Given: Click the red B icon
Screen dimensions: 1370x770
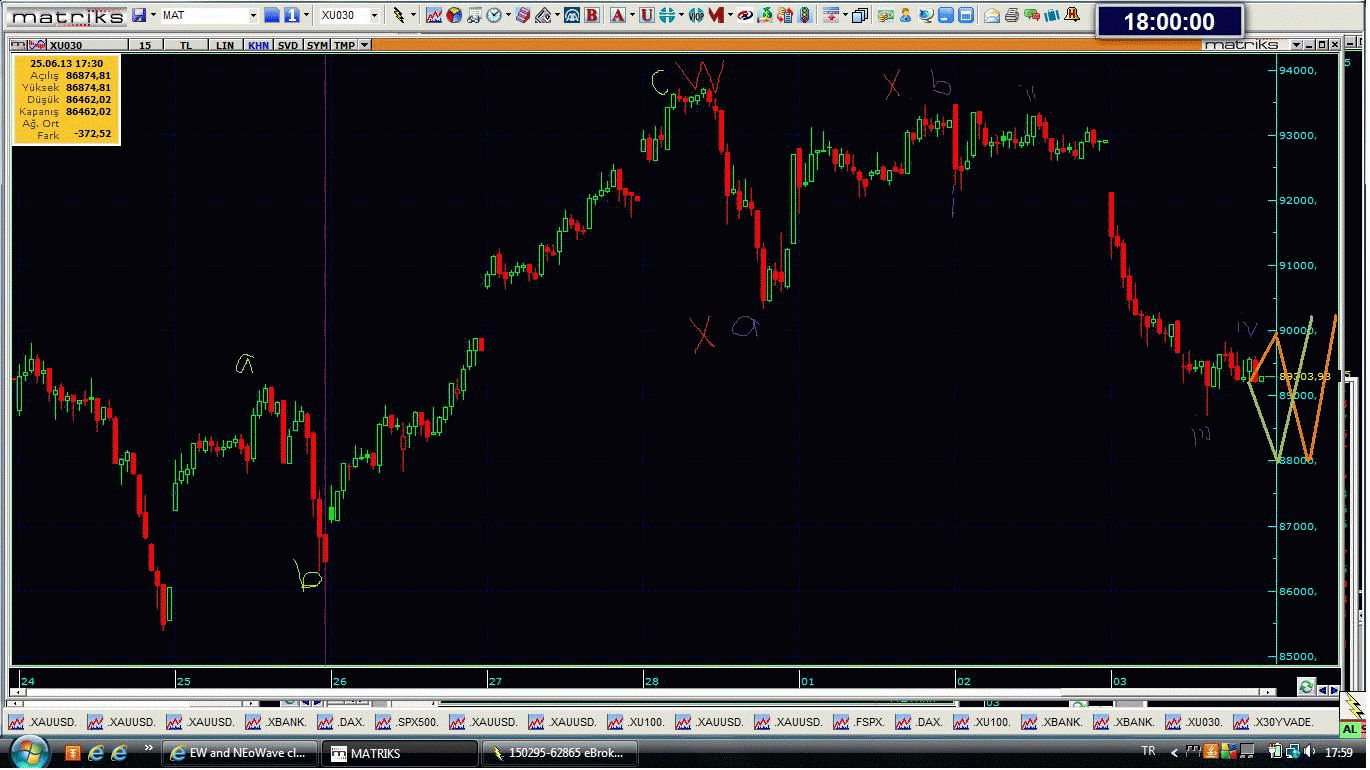Looking at the screenshot, I should pyautogui.click(x=591, y=15).
